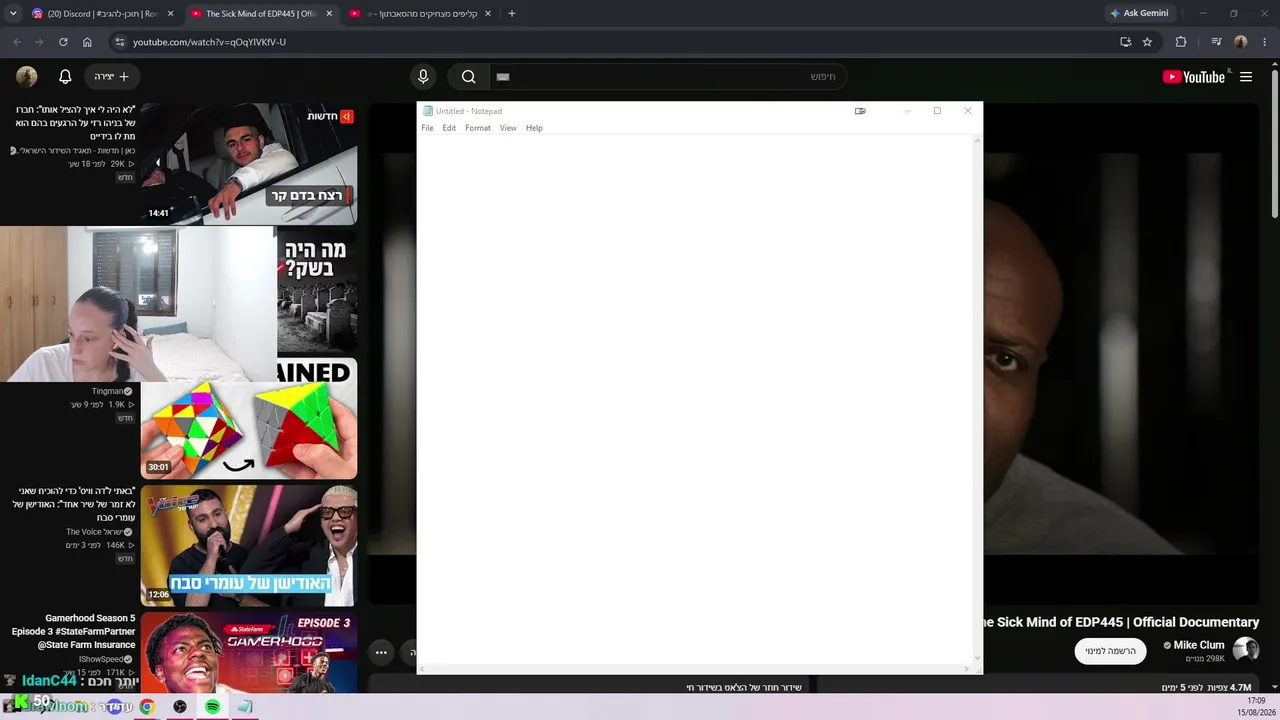Open The Voice audition video title

tap(74, 504)
